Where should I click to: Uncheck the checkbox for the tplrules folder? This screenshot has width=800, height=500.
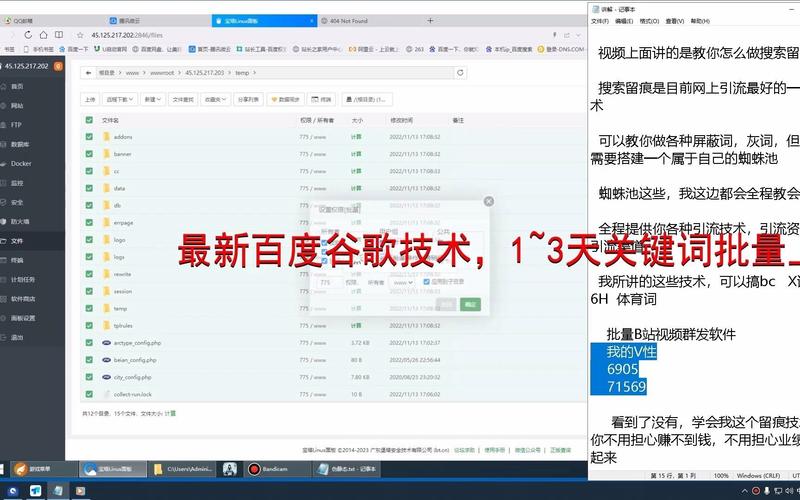pos(89,326)
